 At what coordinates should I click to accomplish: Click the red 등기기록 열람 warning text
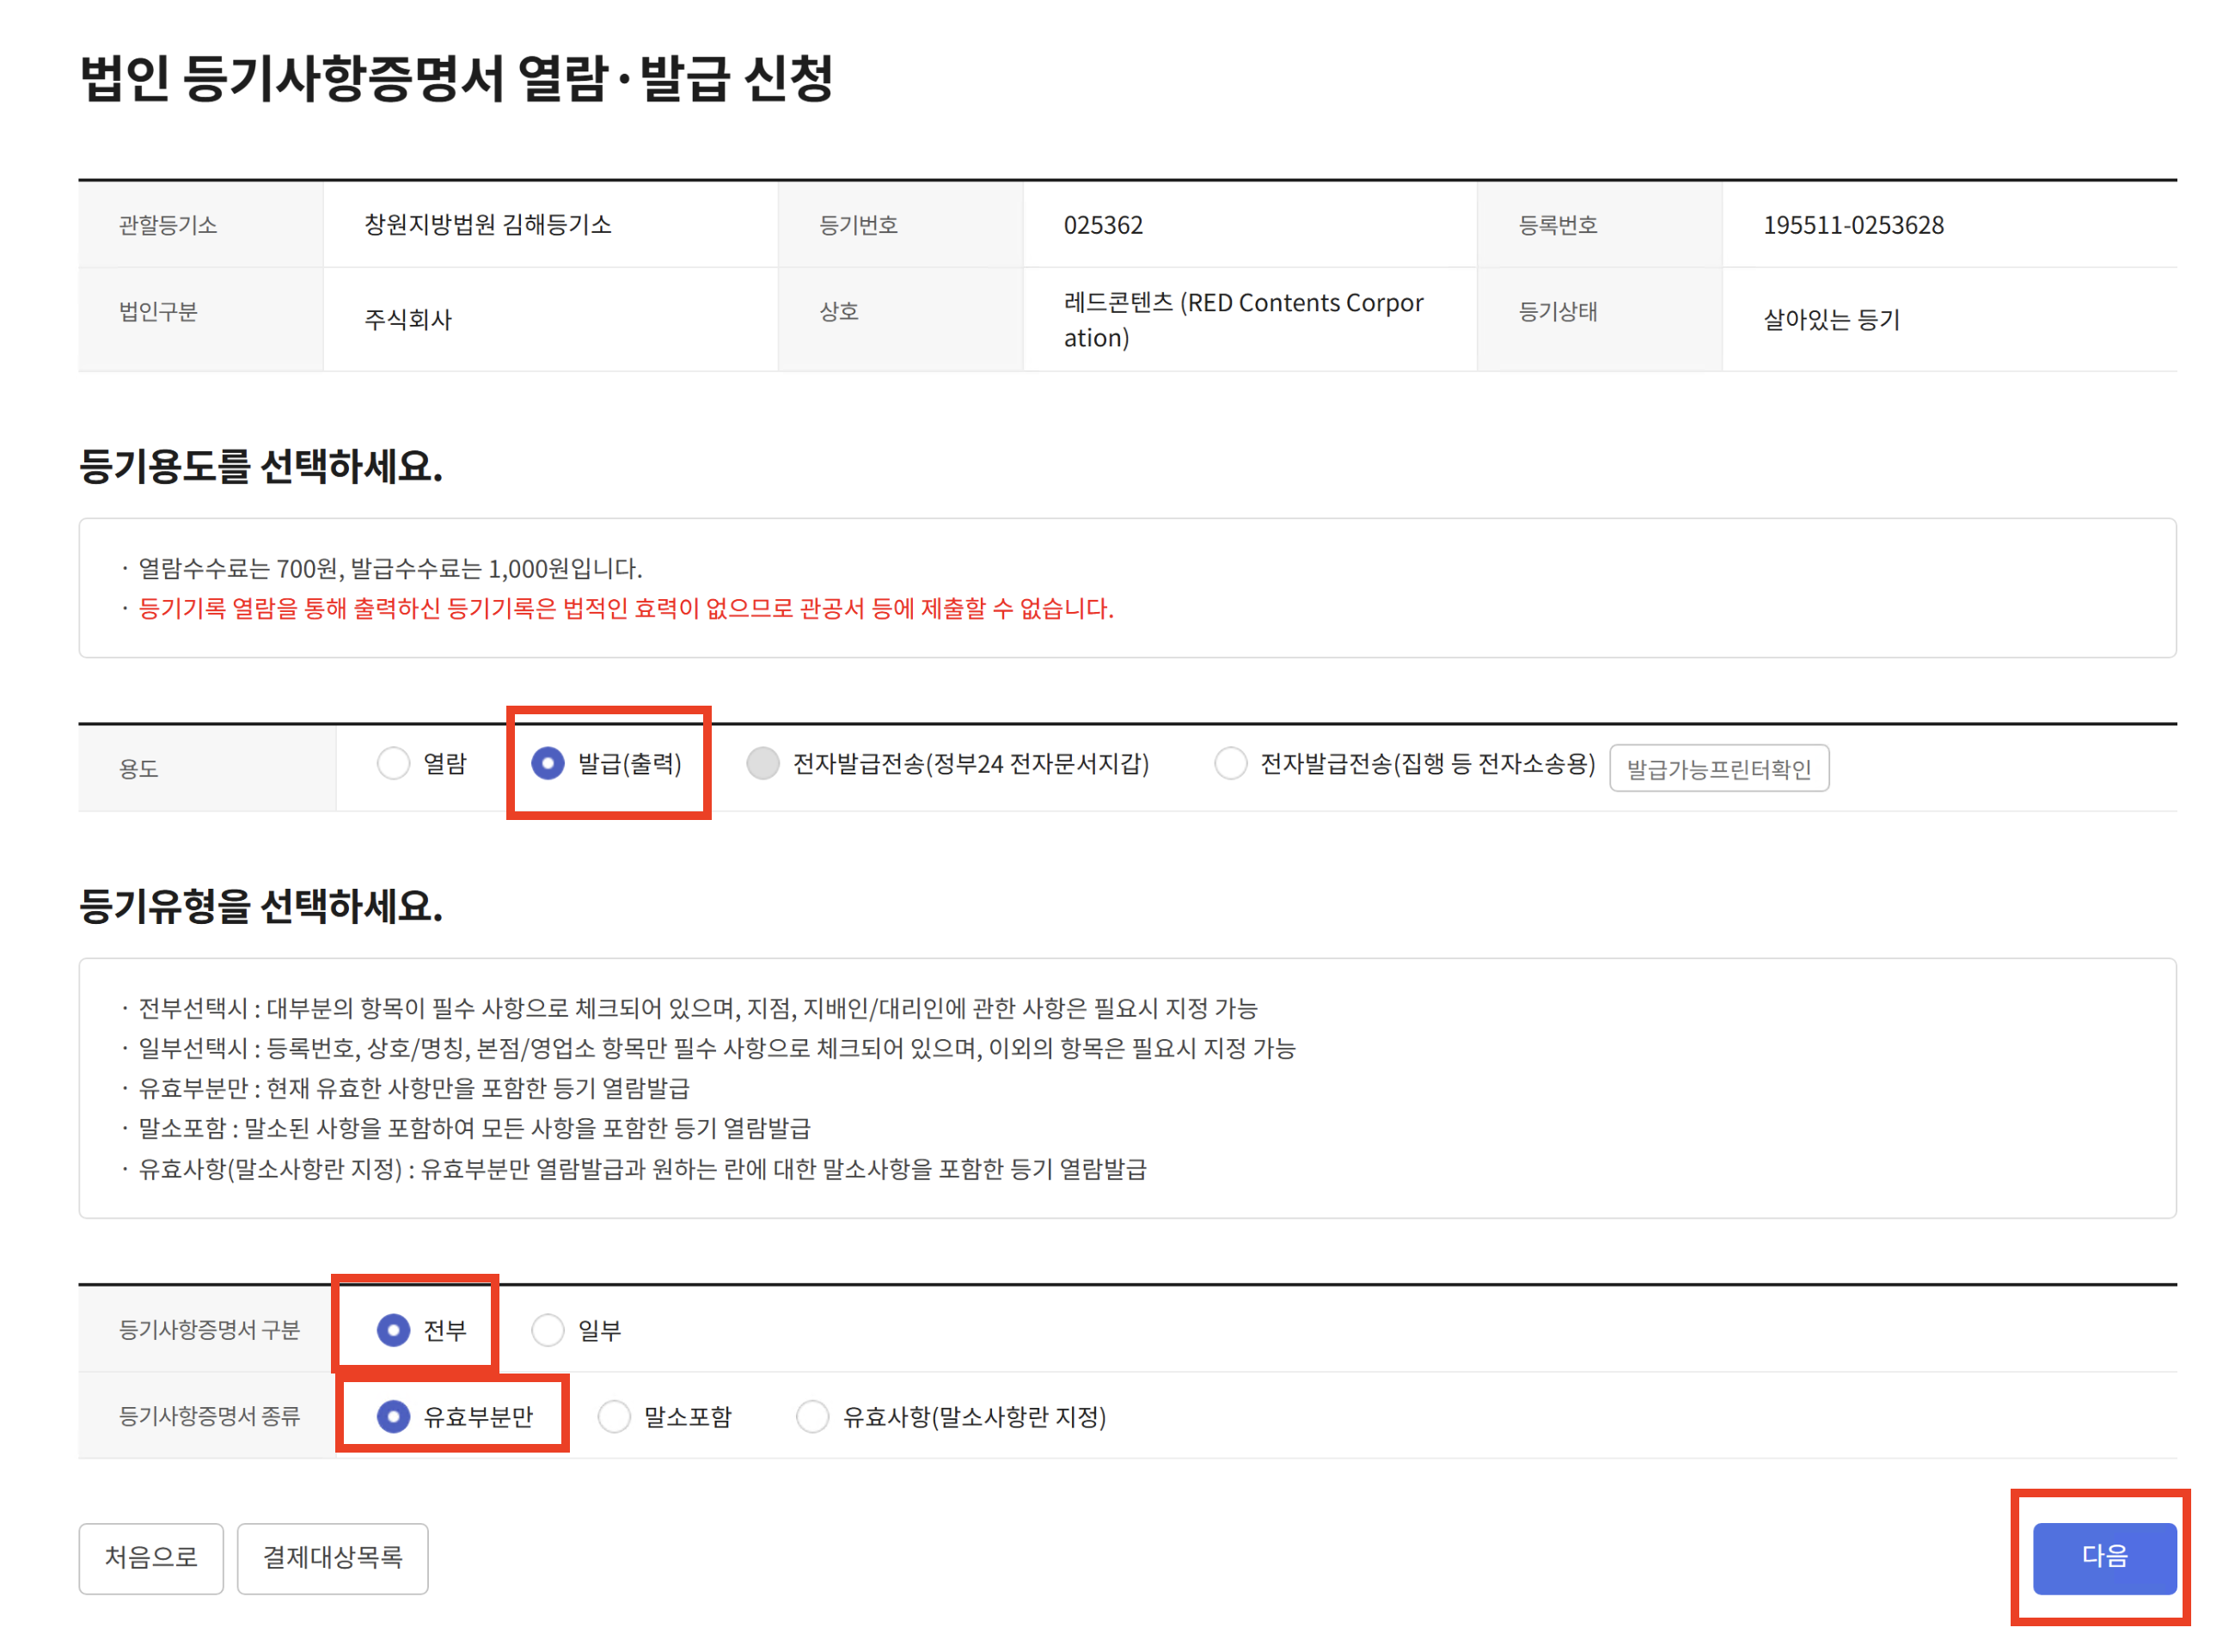(x=626, y=610)
